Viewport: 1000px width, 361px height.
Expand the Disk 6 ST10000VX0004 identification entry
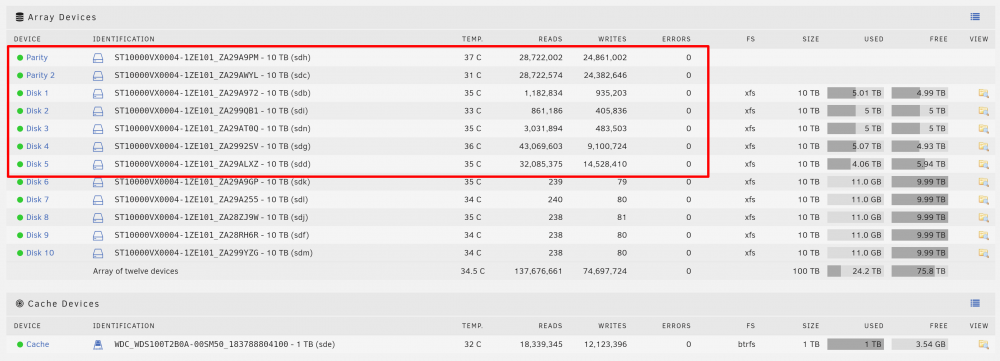tap(213, 182)
